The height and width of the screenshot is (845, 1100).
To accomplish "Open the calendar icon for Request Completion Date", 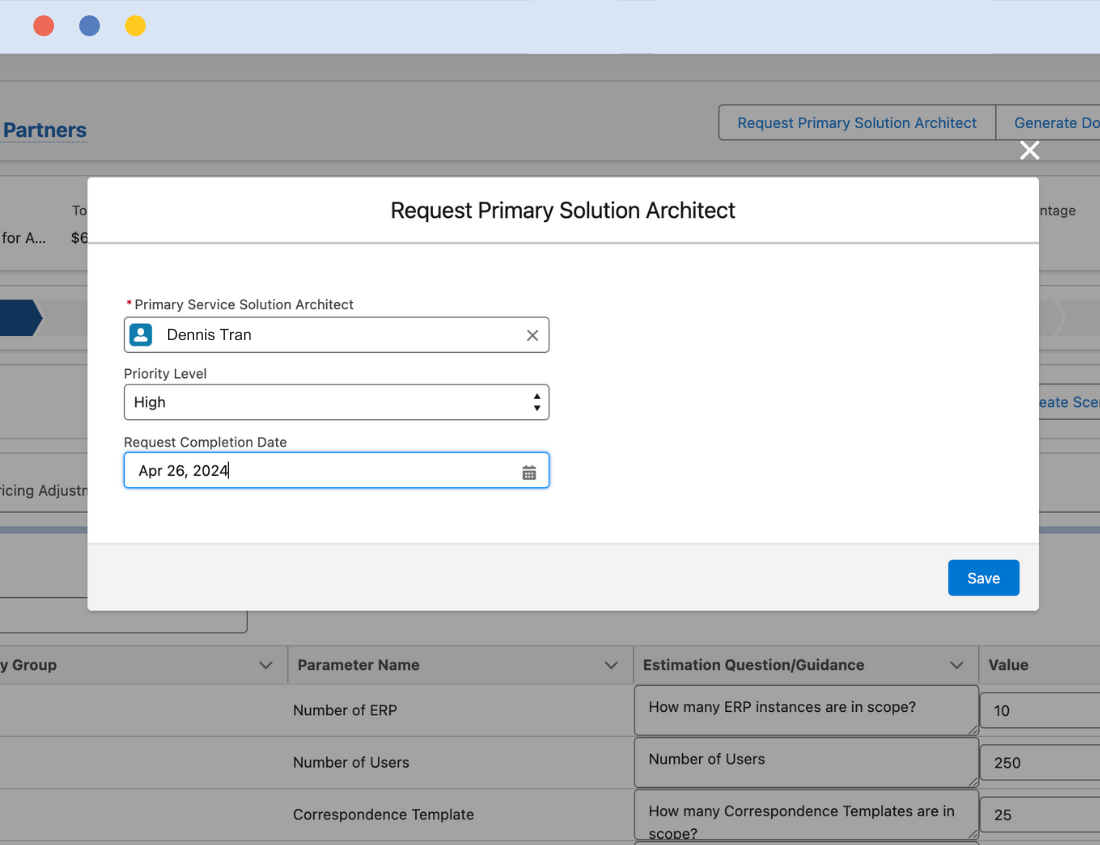I will 529,471.
